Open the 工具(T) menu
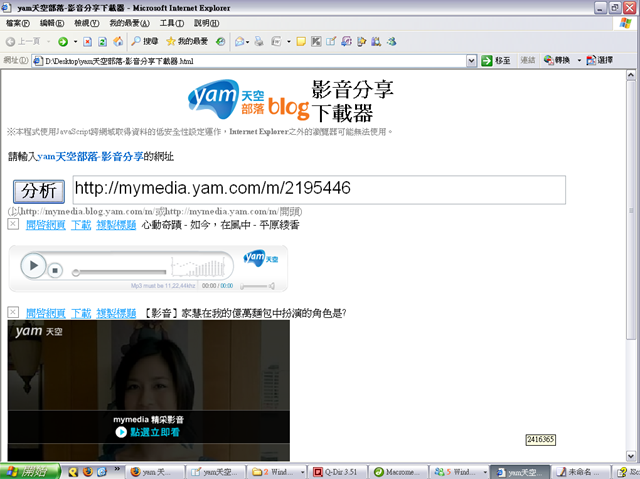640x479 pixels. tap(171, 23)
